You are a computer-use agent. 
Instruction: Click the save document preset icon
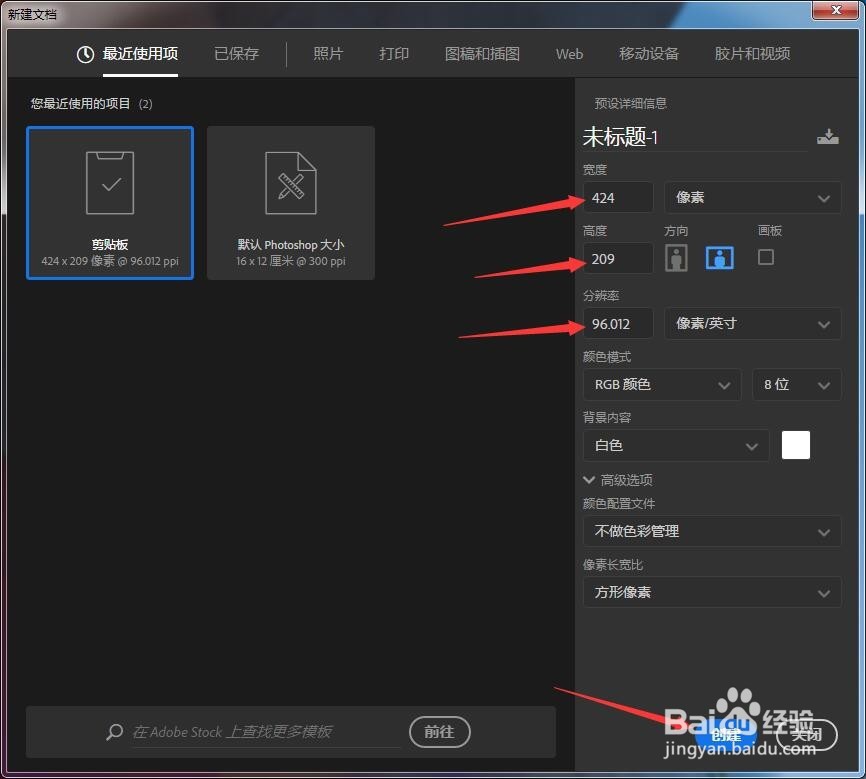pyautogui.click(x=829, y=136)
